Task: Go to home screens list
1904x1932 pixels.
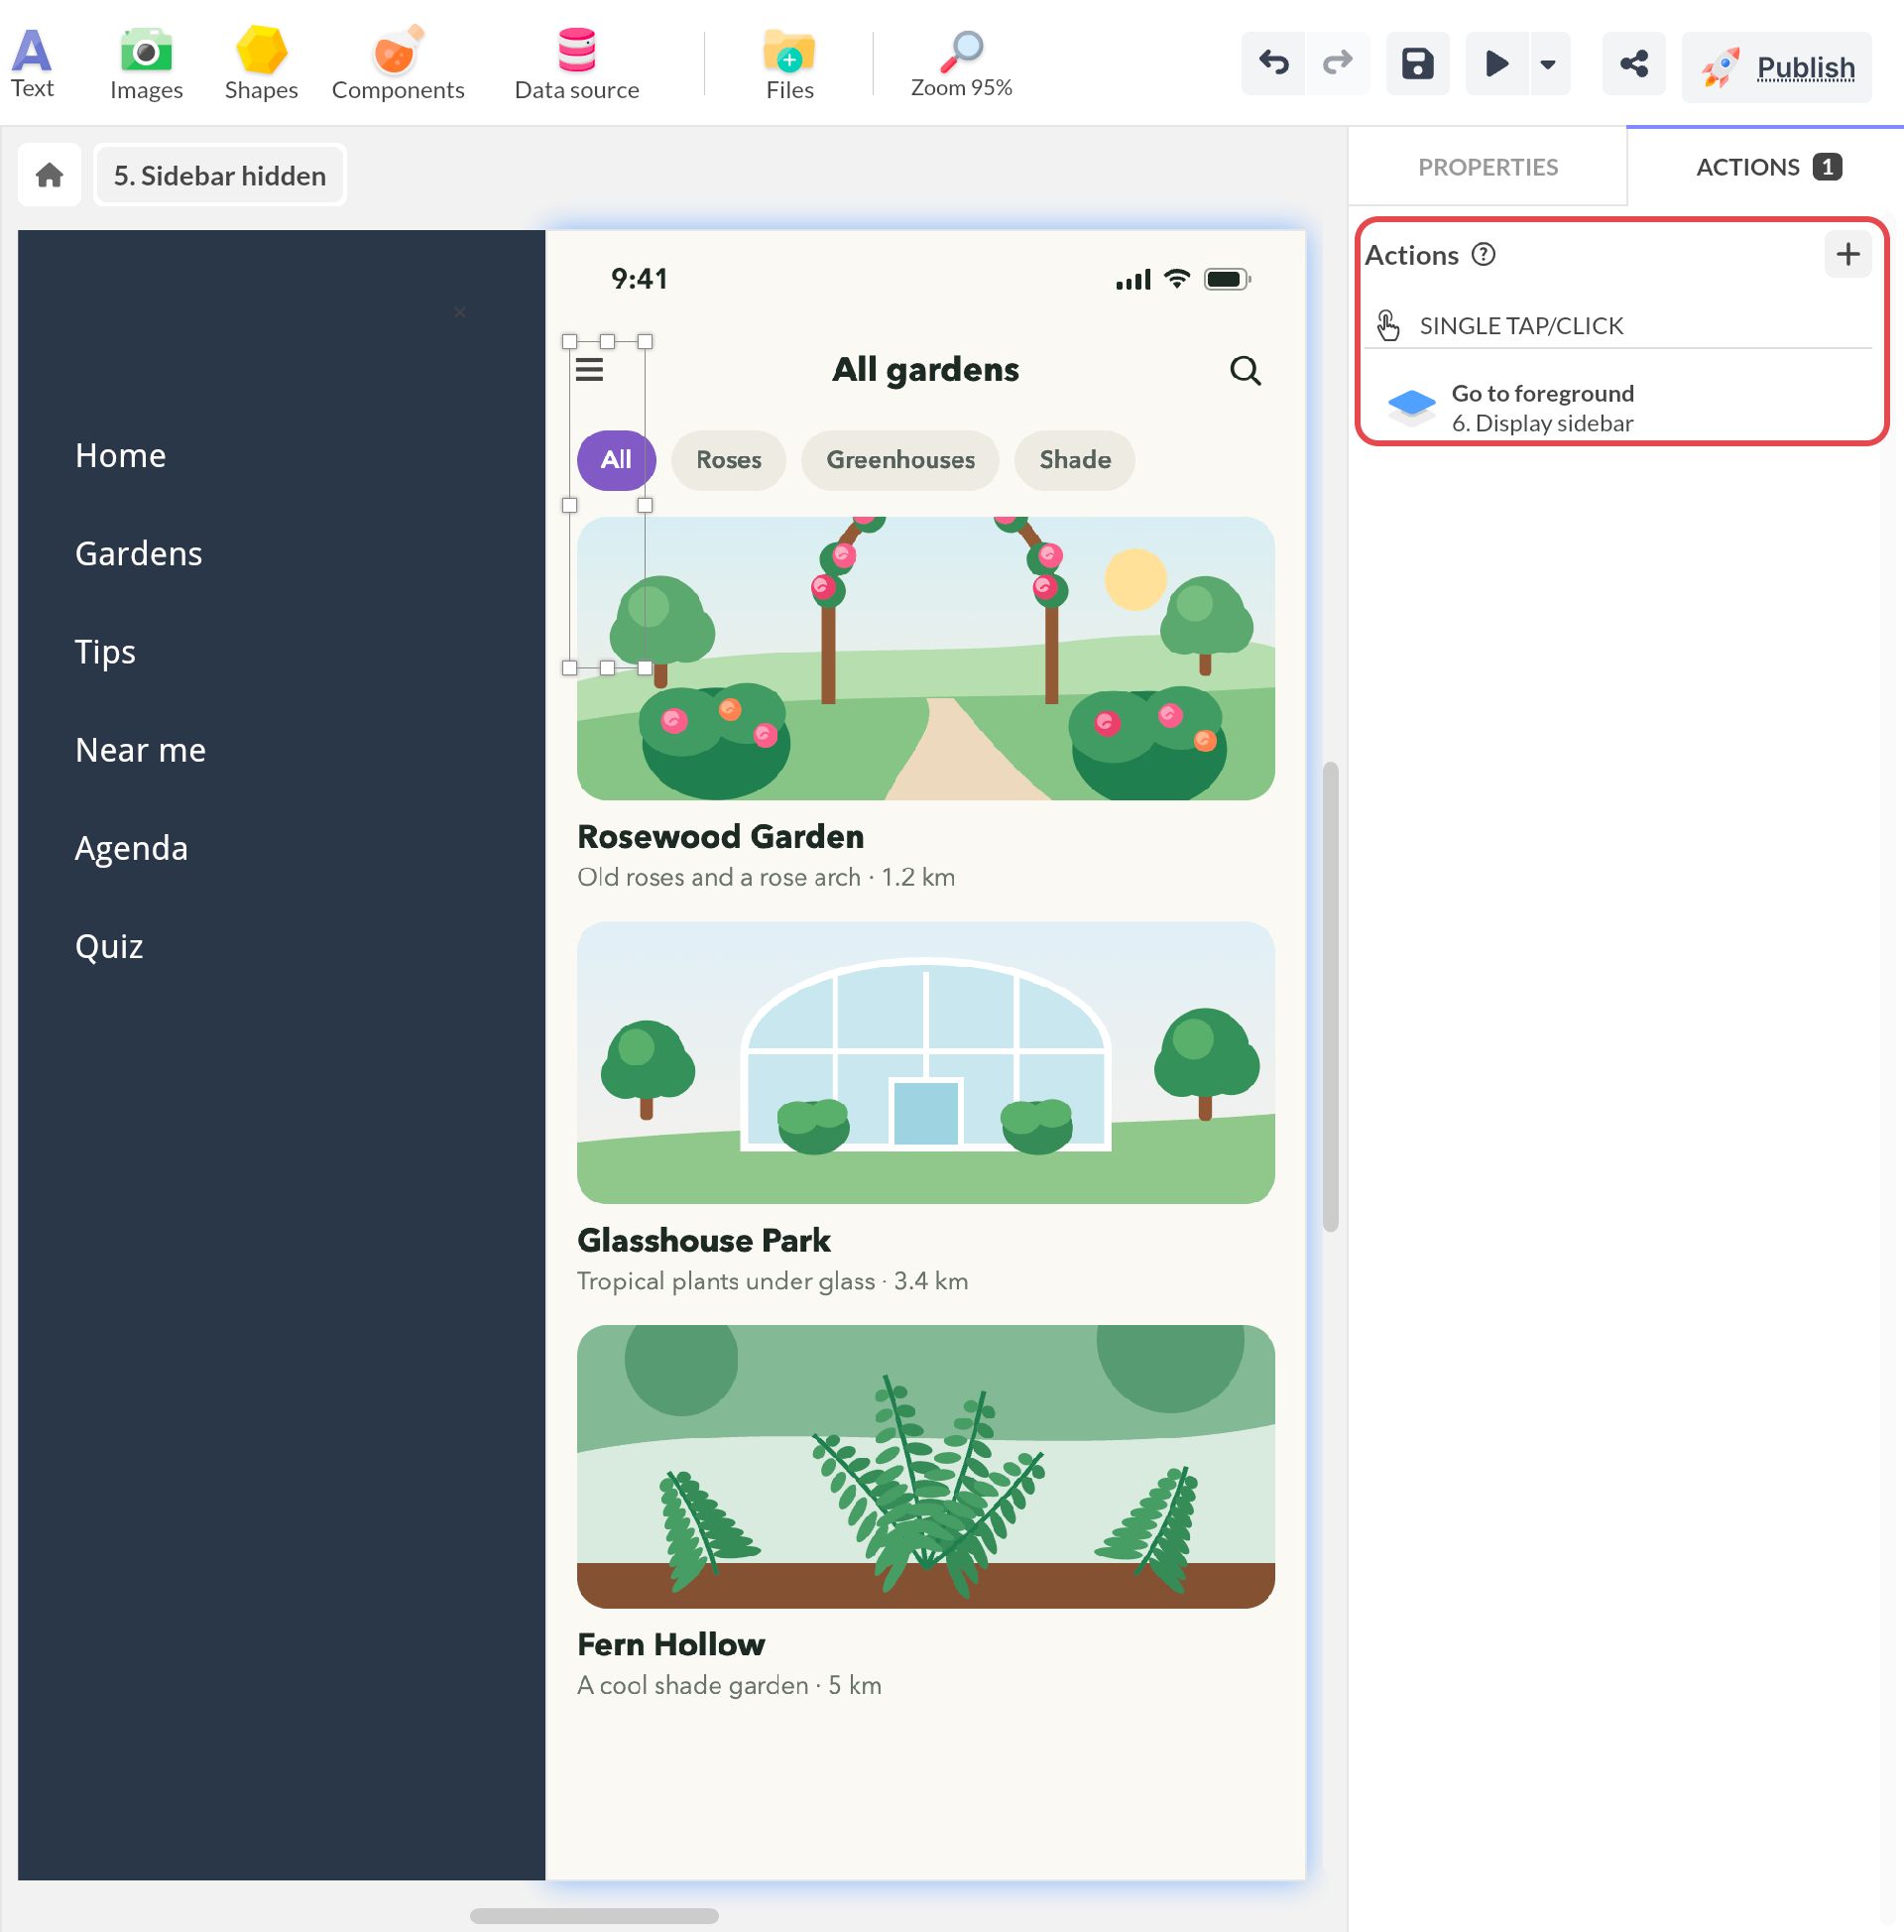Action: tap(49, 176)
